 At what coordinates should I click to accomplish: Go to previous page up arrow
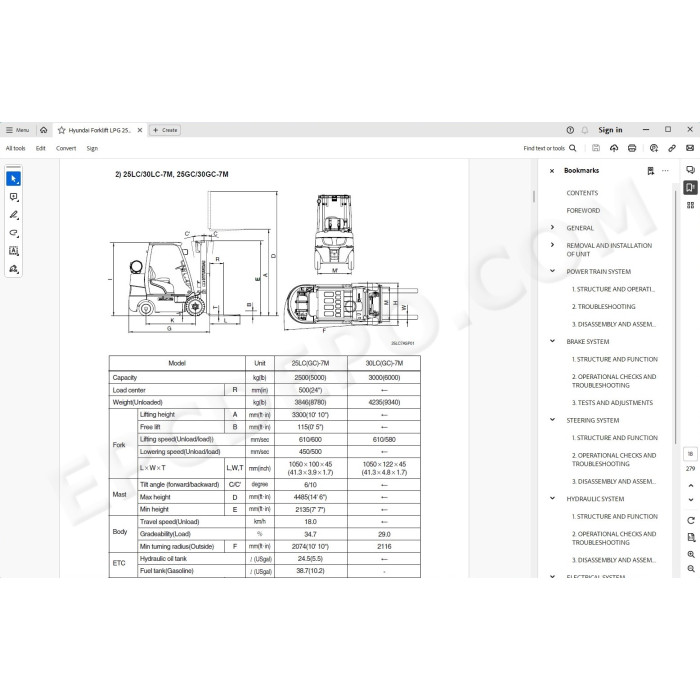[691, 485]
